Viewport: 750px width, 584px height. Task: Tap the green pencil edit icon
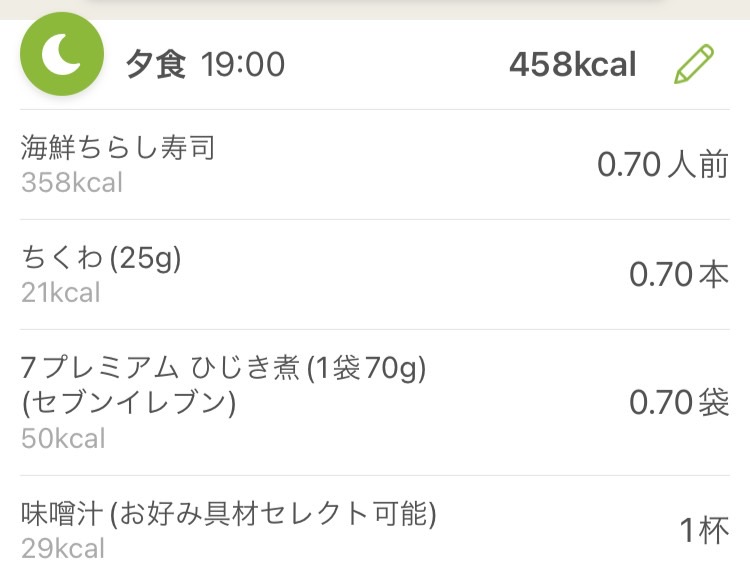click(x=694, y=64)
